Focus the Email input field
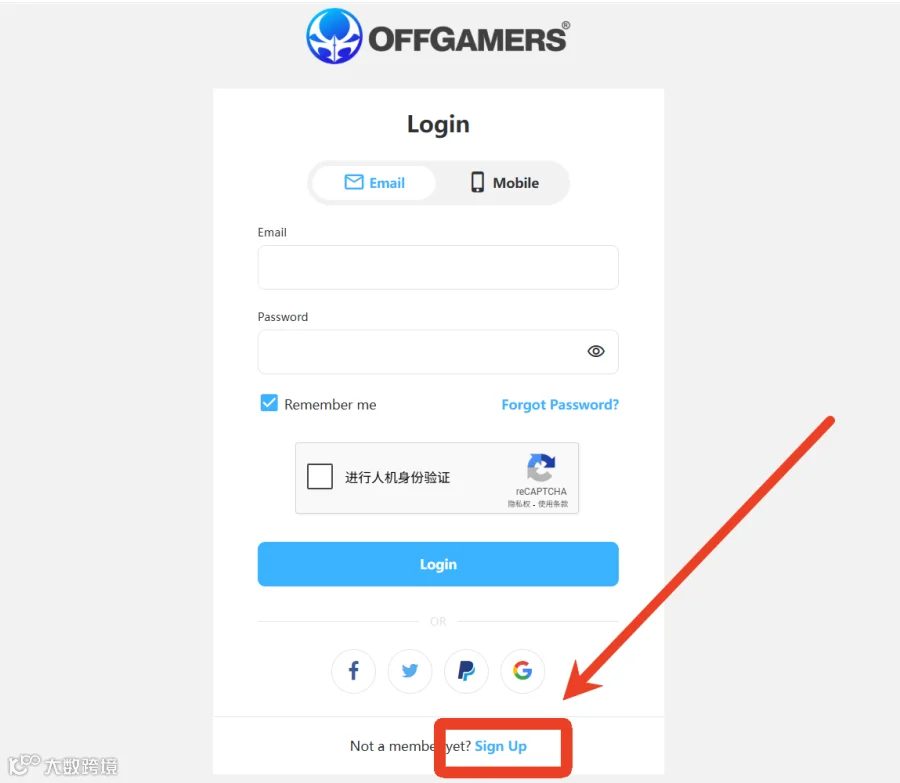 pos(438,268)
